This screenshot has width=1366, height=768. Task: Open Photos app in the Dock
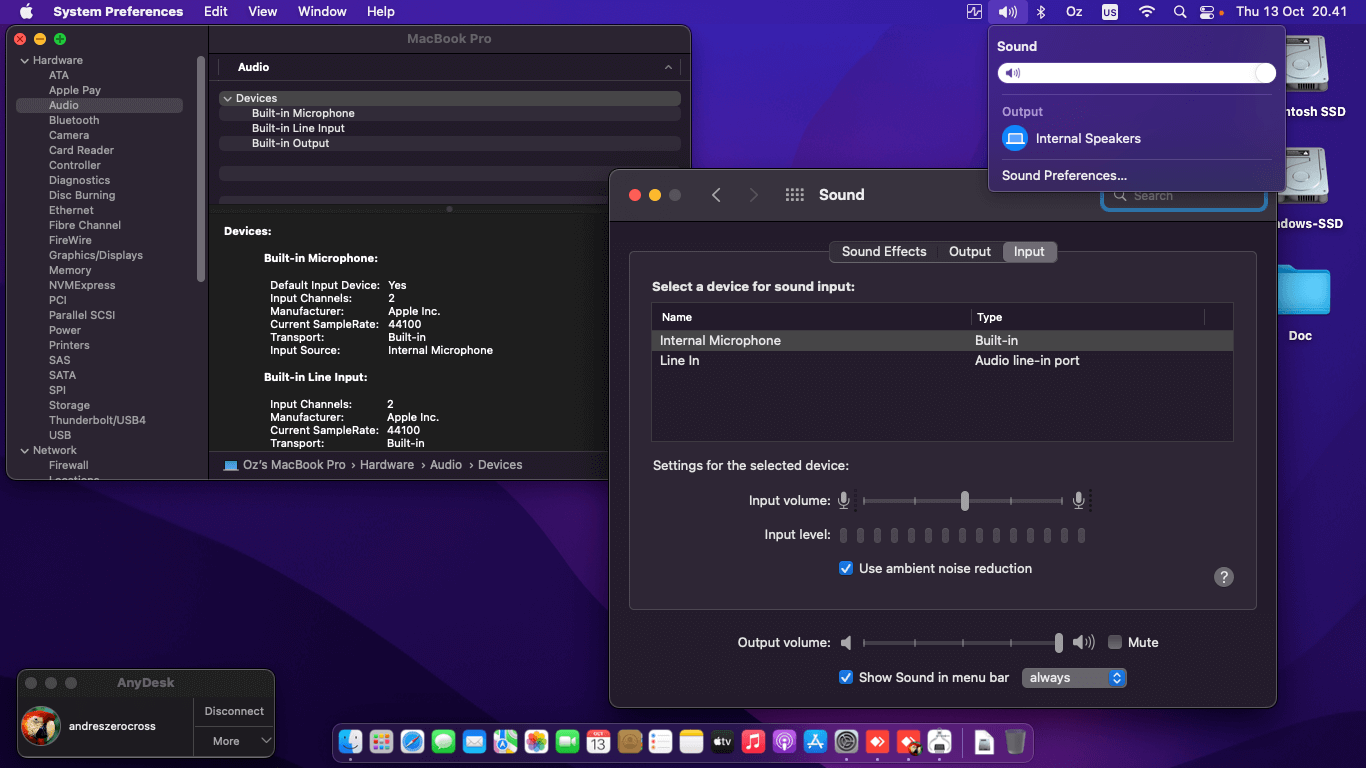536,742
